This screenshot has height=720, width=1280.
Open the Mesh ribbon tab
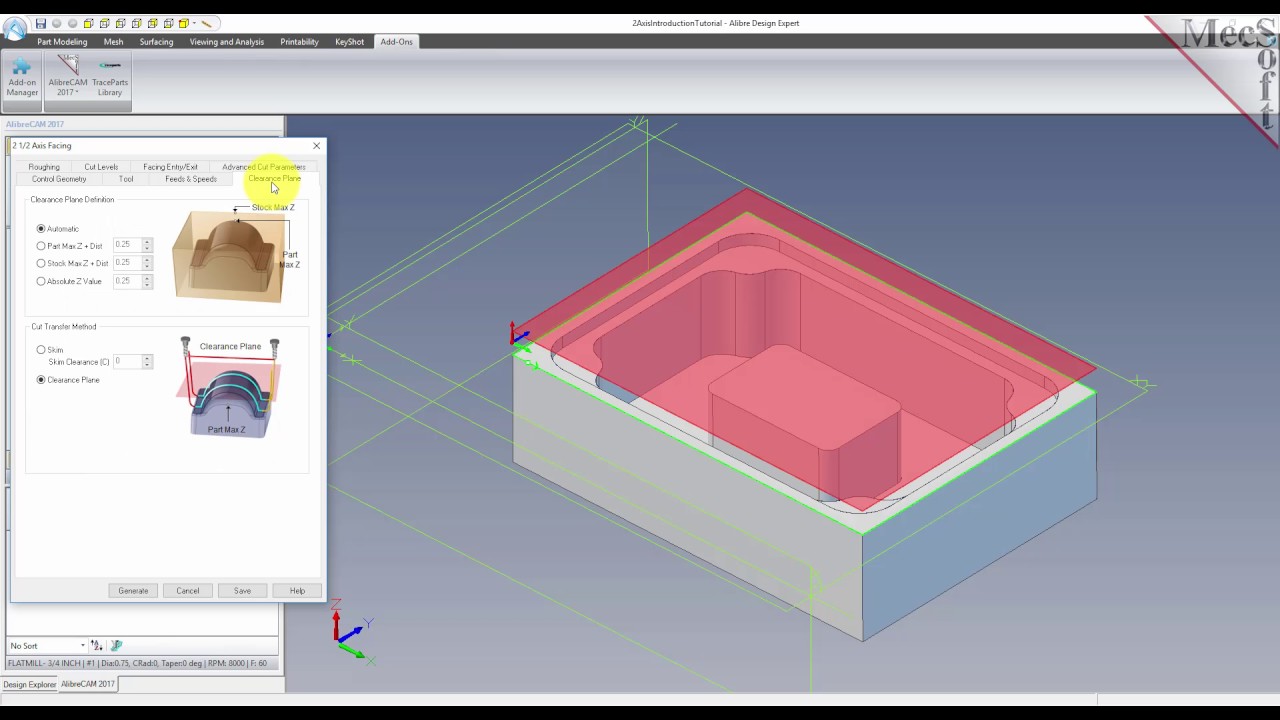pos(113,42)
